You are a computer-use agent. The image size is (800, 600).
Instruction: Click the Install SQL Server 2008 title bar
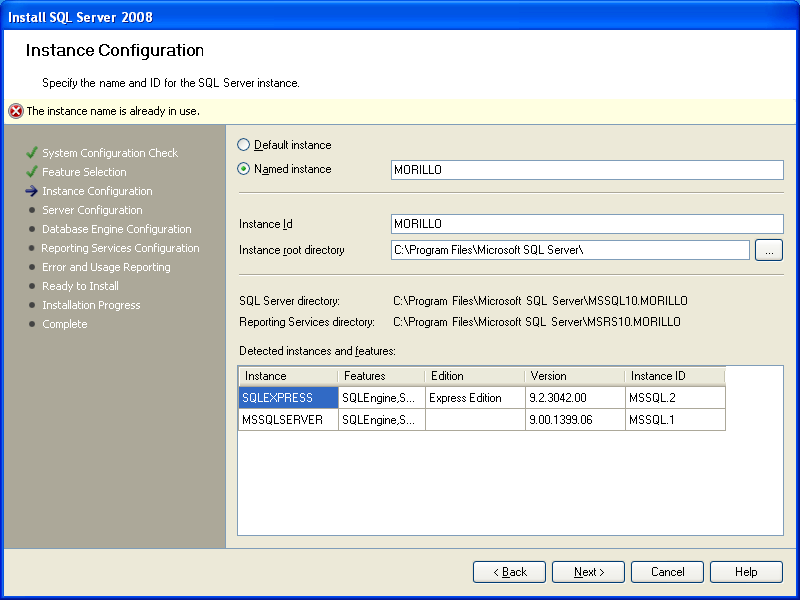pos(400,16)
